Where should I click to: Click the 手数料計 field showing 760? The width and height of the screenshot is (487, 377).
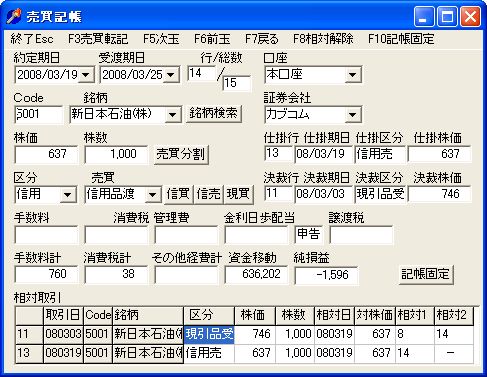click(46, 275)
